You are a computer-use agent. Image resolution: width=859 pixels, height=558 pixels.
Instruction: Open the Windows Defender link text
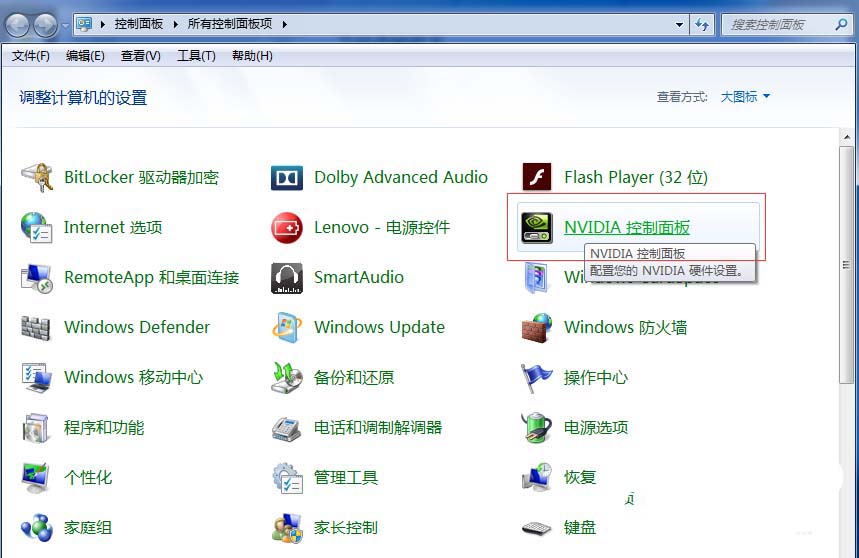pyautogui.click(x=137, y=327)
